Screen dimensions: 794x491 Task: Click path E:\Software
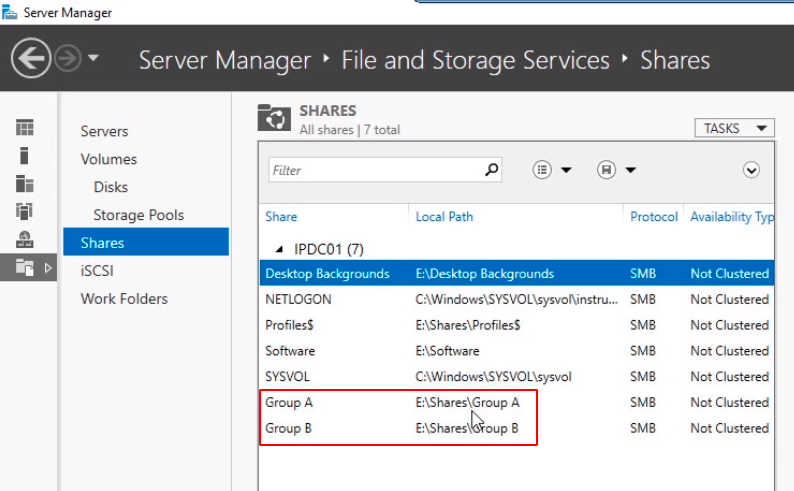pos(447,351)
